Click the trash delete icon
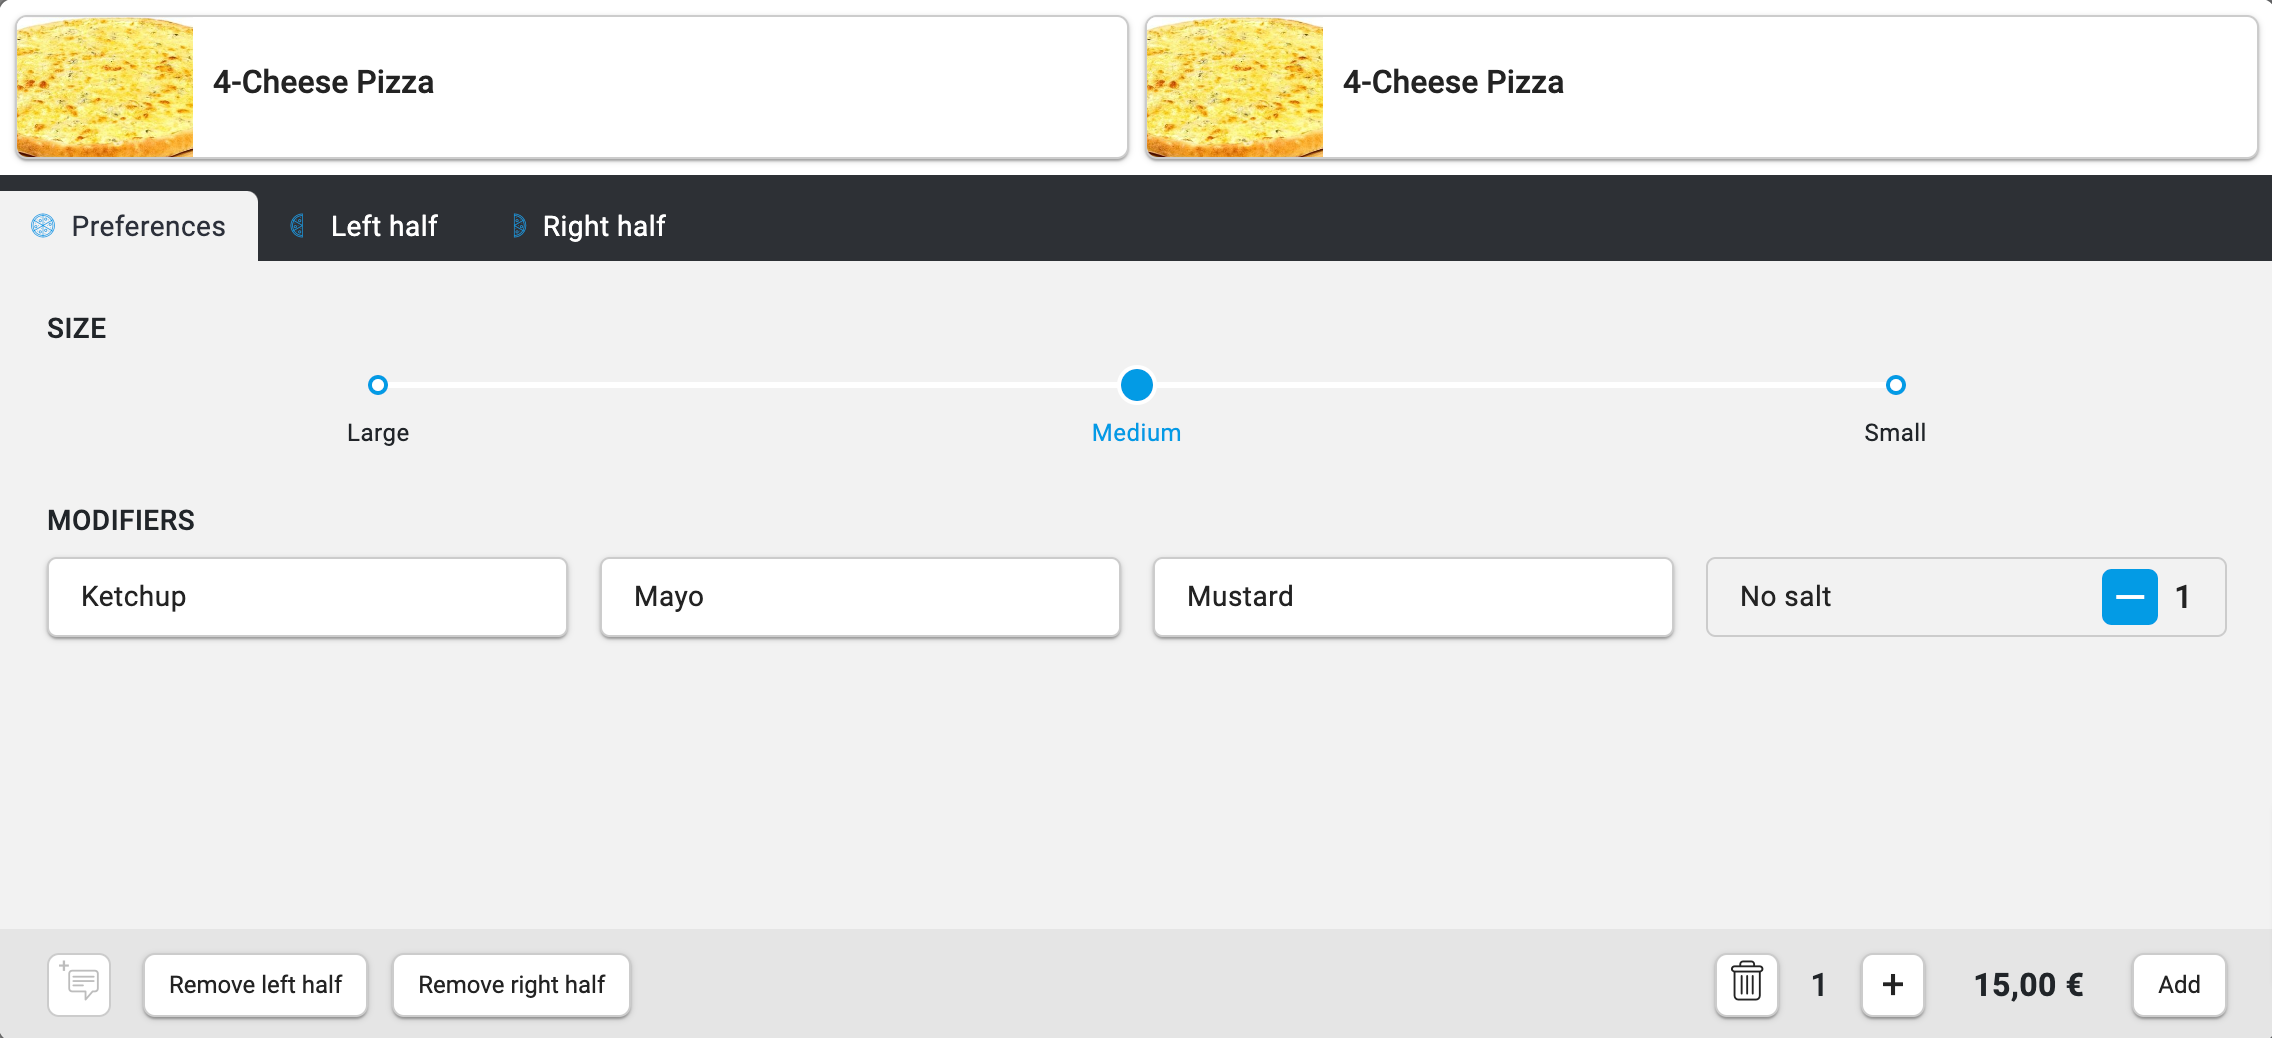This screenshot has width=2272, height=1038. coord(1746,985)
